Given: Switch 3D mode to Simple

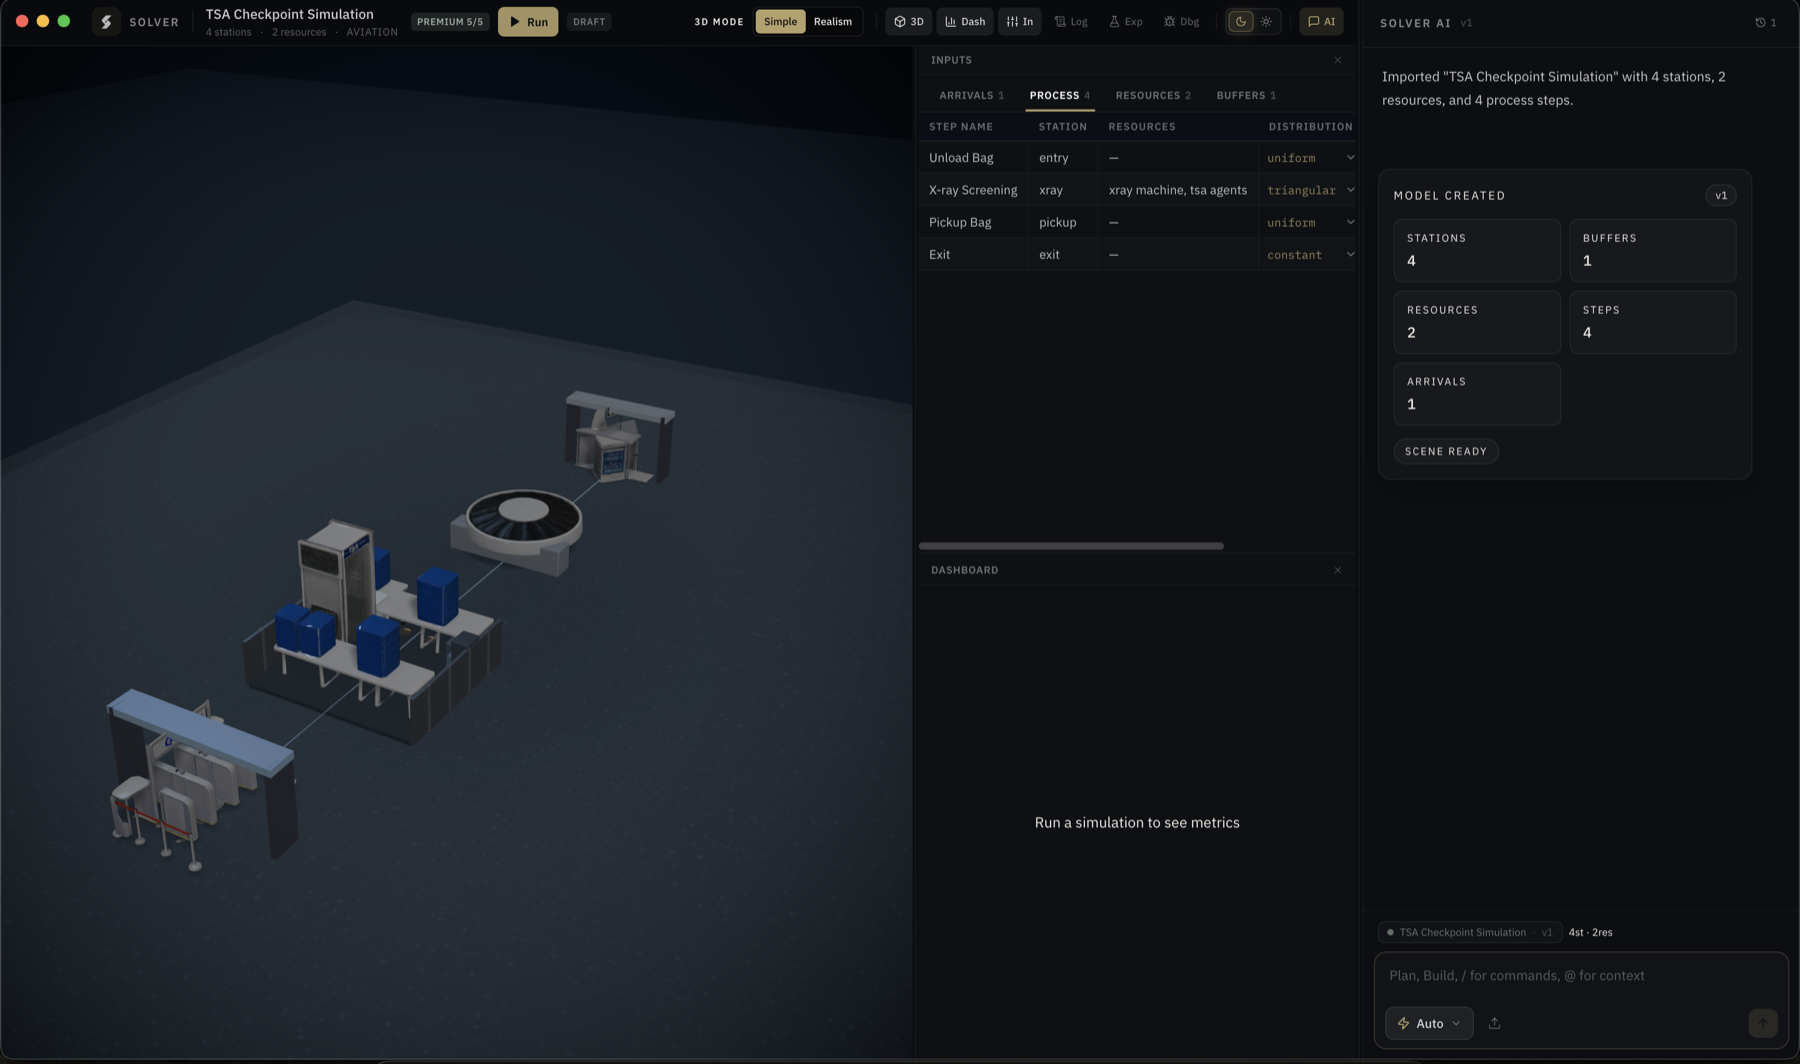Looking at the screenshot, I should click(780, 21).
